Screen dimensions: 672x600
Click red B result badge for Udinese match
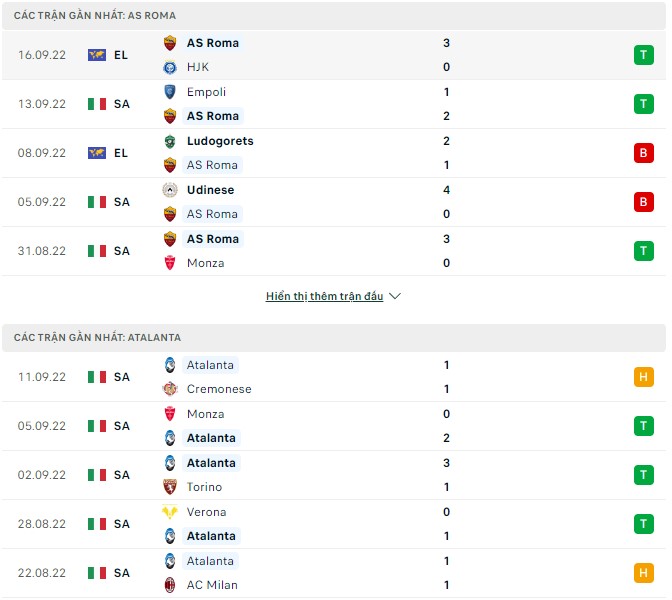[643, 202]
